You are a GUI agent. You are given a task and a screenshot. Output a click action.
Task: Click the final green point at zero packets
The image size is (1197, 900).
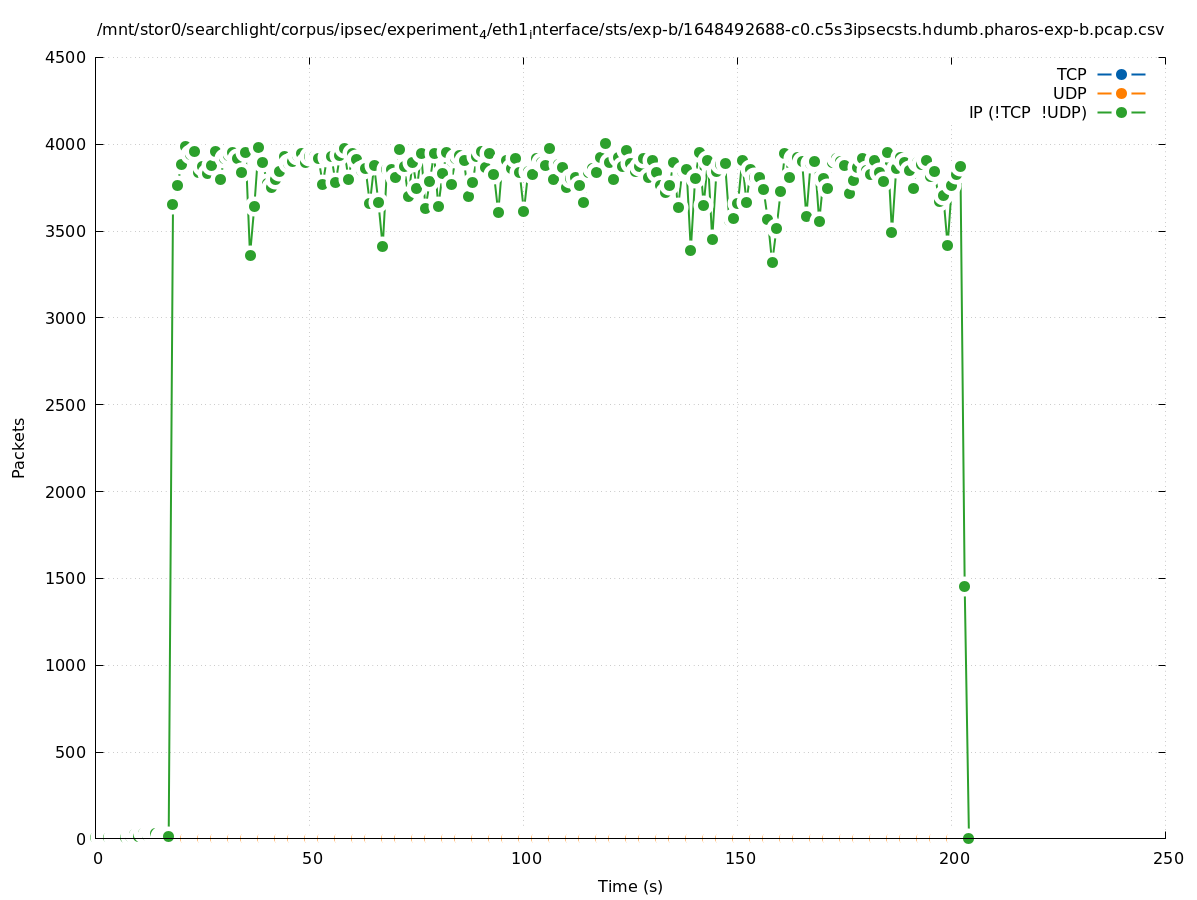coord(968,838)
